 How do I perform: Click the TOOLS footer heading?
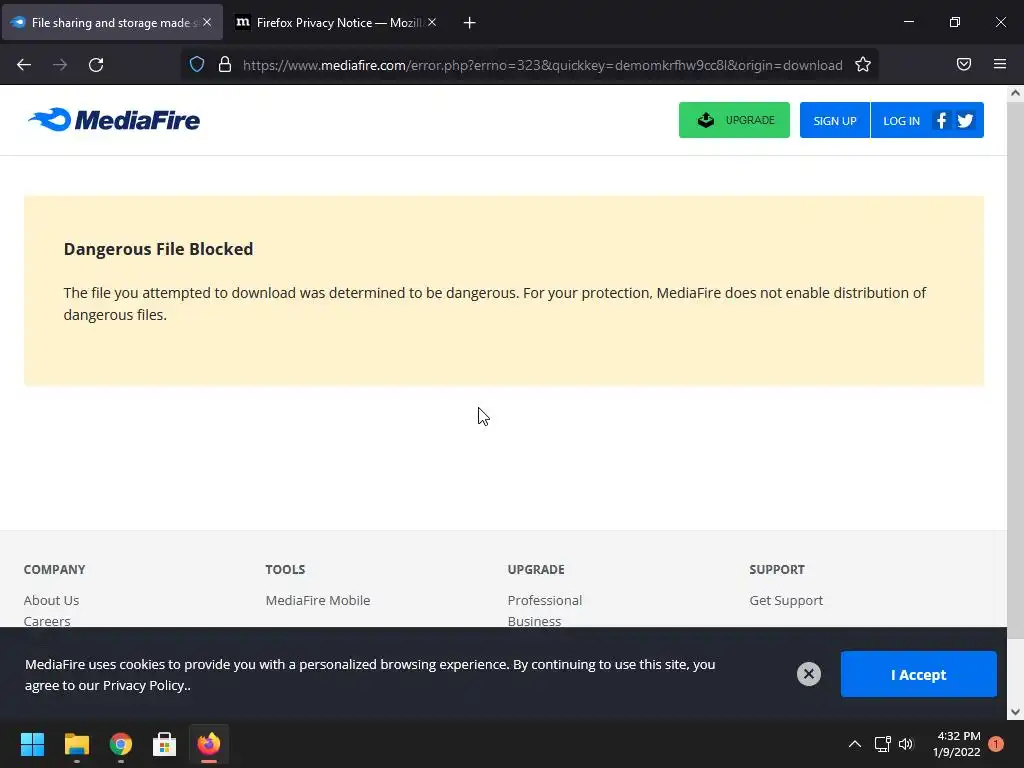tap(285, 569)
